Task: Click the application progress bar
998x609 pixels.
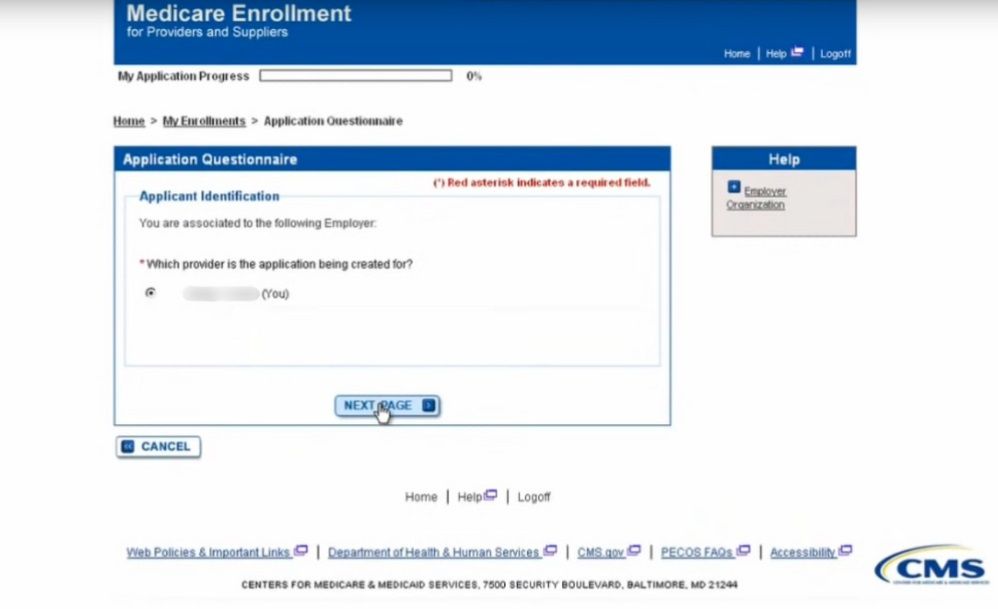Action: coord(356,76)
